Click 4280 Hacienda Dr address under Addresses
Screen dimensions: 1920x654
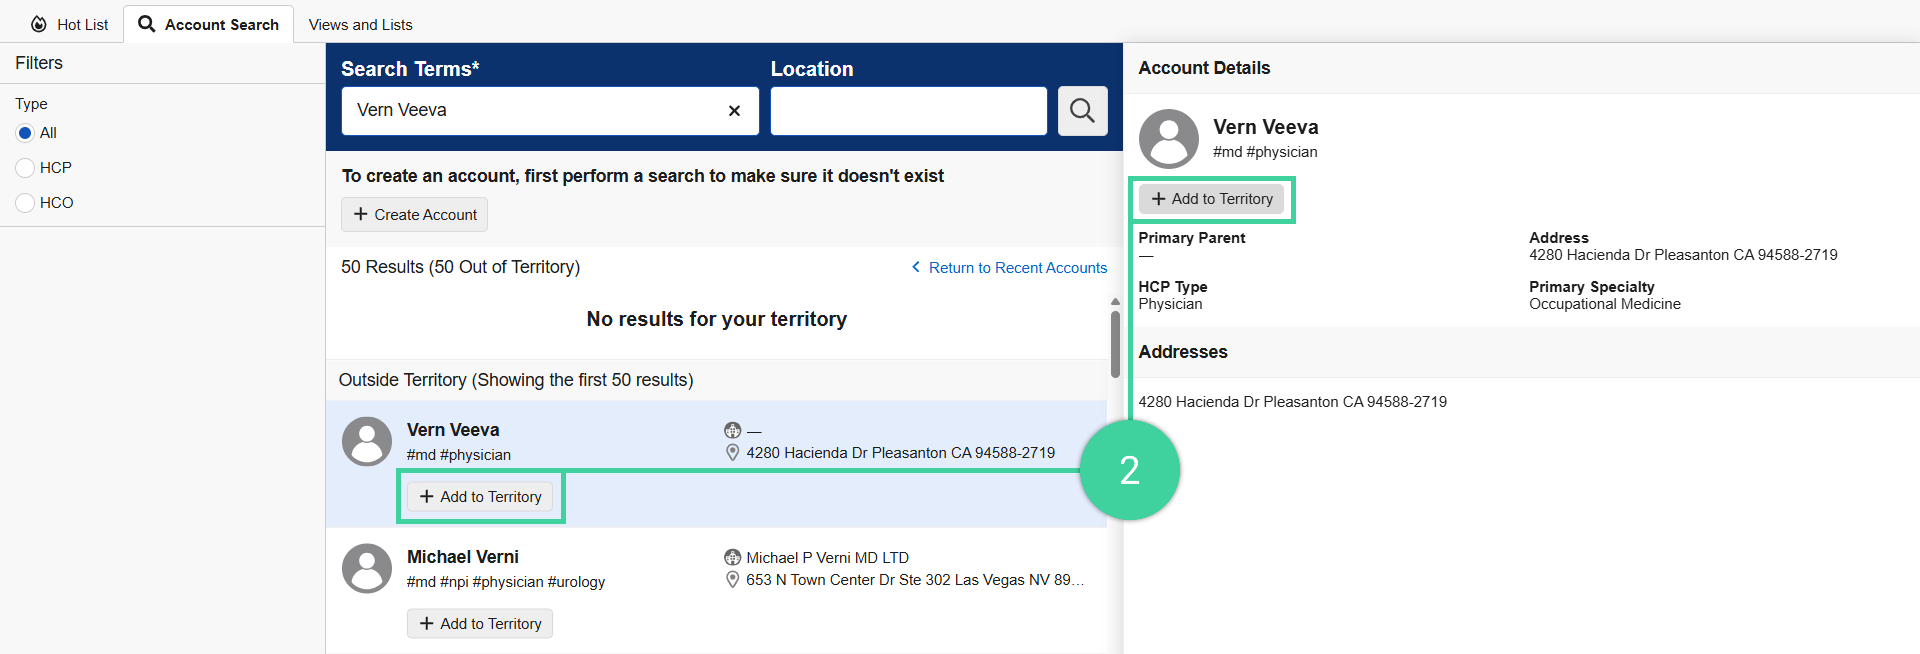coord(1292,402)
